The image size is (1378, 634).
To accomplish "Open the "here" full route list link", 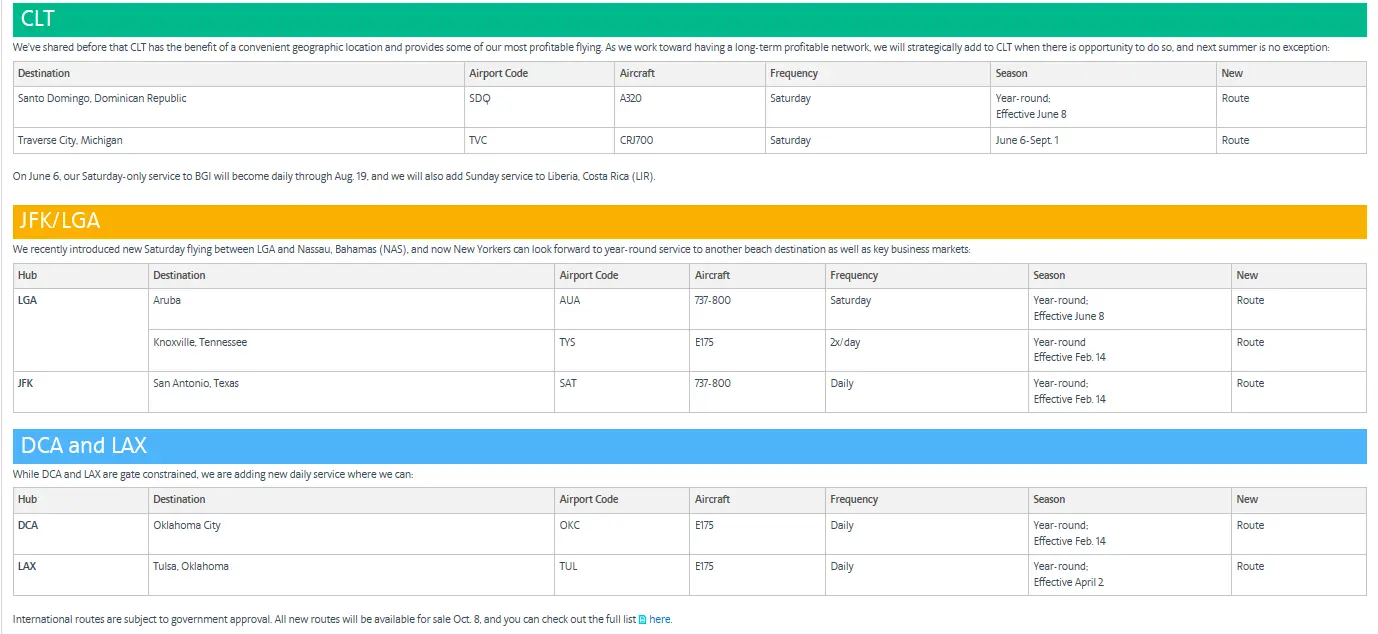I will [660, 619].
